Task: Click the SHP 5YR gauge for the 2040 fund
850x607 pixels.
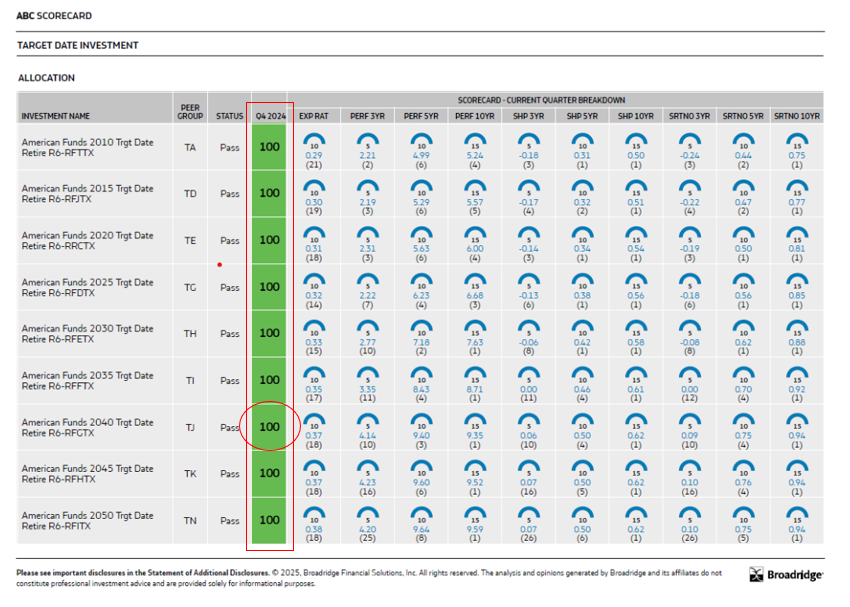Action: 582,421
